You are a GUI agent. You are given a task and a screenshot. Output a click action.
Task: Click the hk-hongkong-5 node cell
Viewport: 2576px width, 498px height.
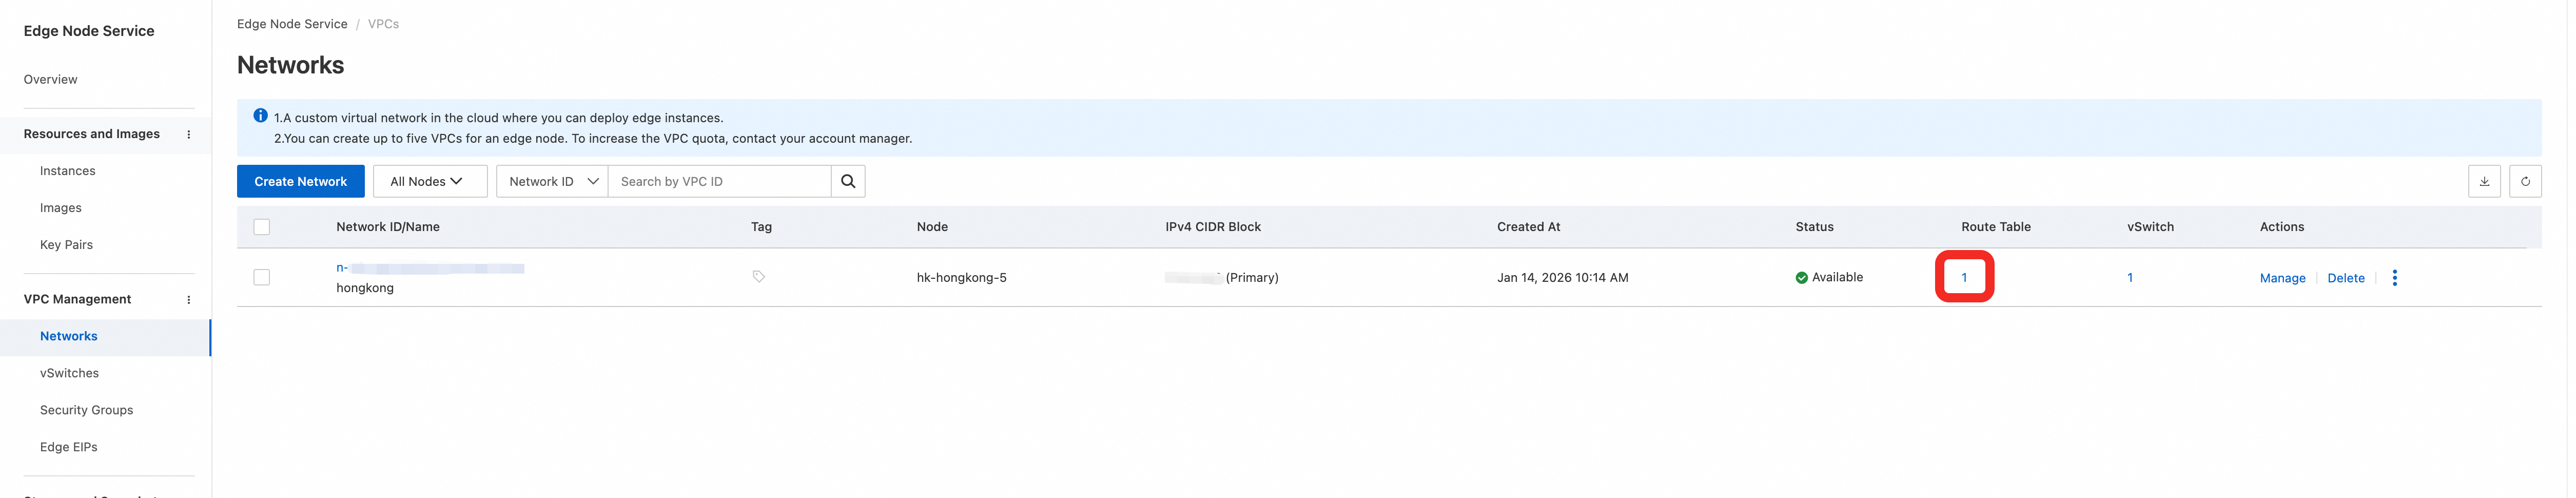click(x=961, y=277)
